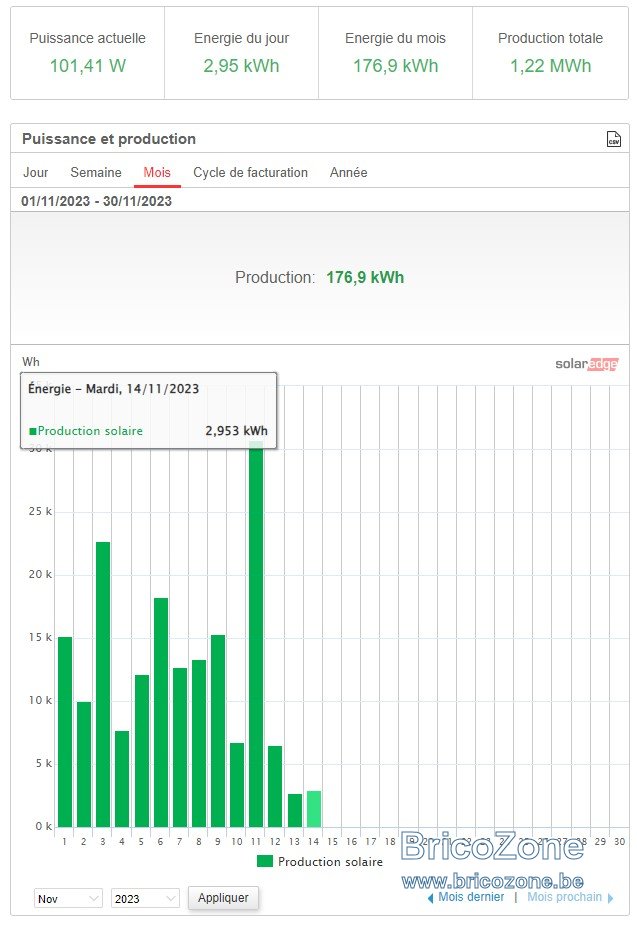Select the Mois tab
The width and height of the screenshot is (637, 925).
coord(157,173)
